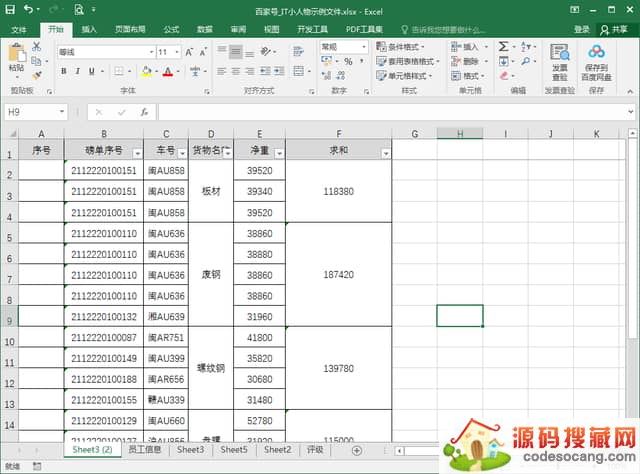This screenshot has height=474, width=640.
Task: Open the 员工信息 sheet tab
Action: pyautogui.click(x=146, y=451)
